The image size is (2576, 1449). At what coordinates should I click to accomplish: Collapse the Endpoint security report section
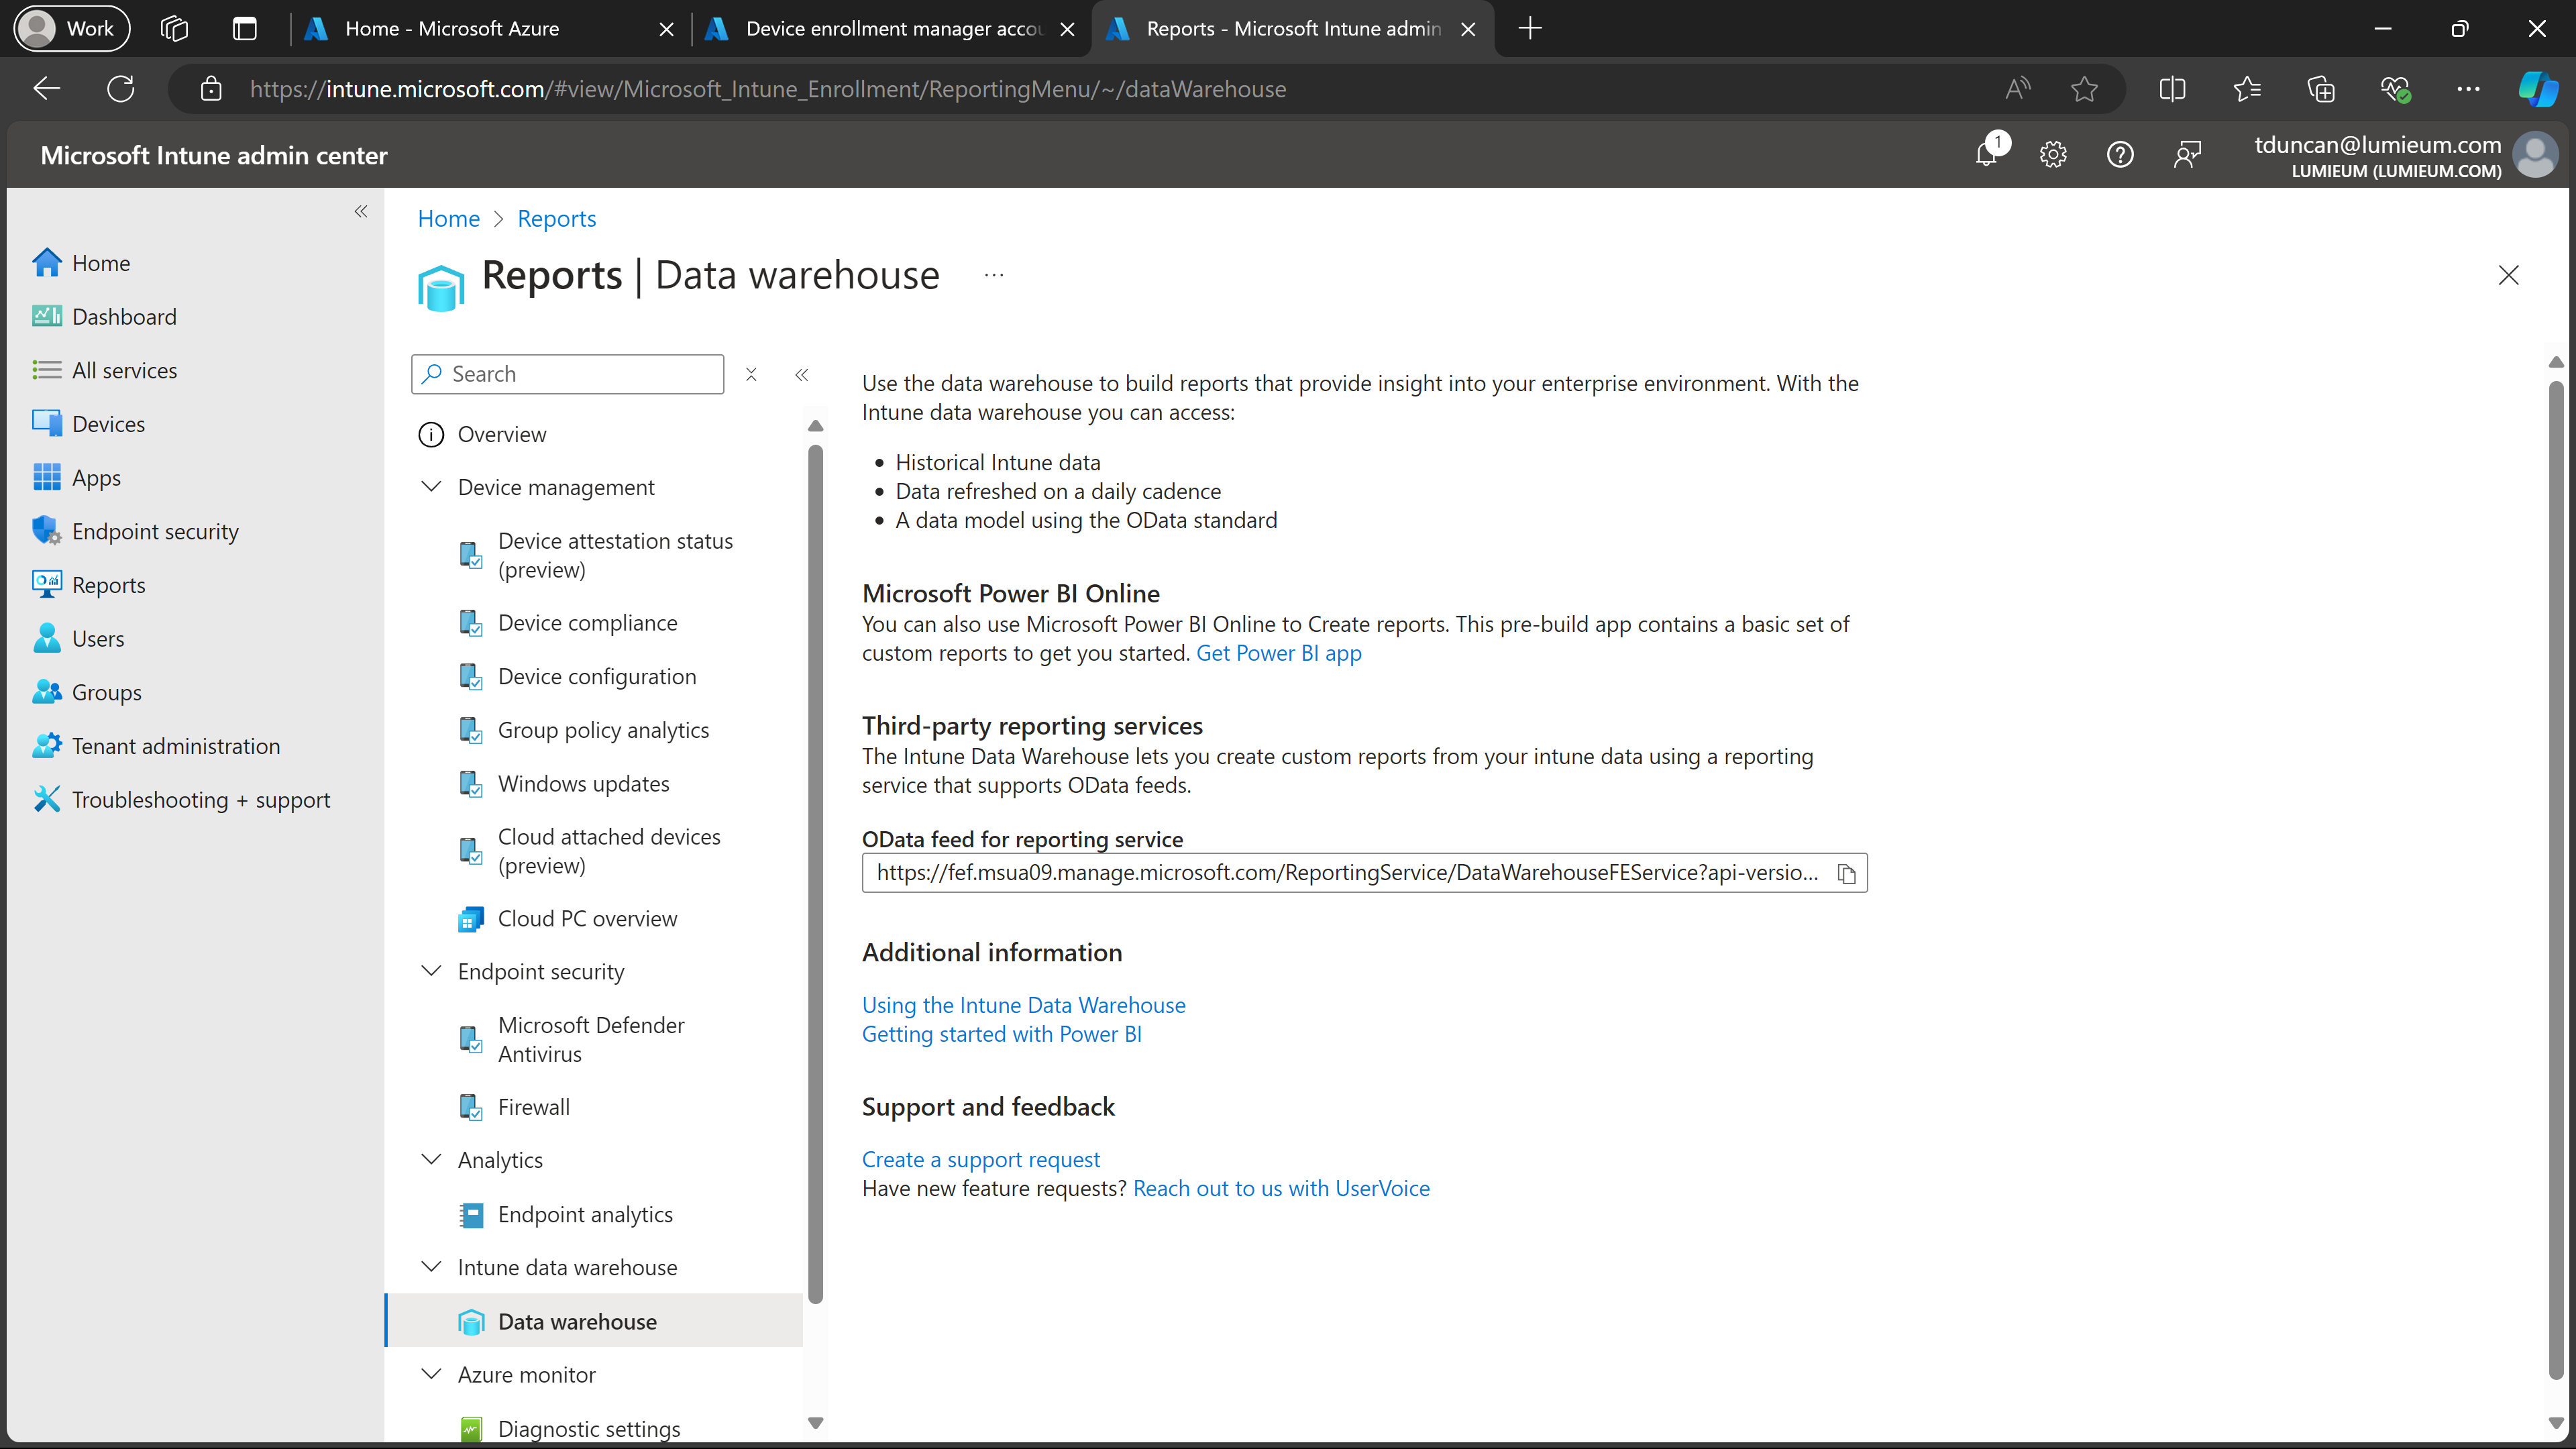point(431,971)
